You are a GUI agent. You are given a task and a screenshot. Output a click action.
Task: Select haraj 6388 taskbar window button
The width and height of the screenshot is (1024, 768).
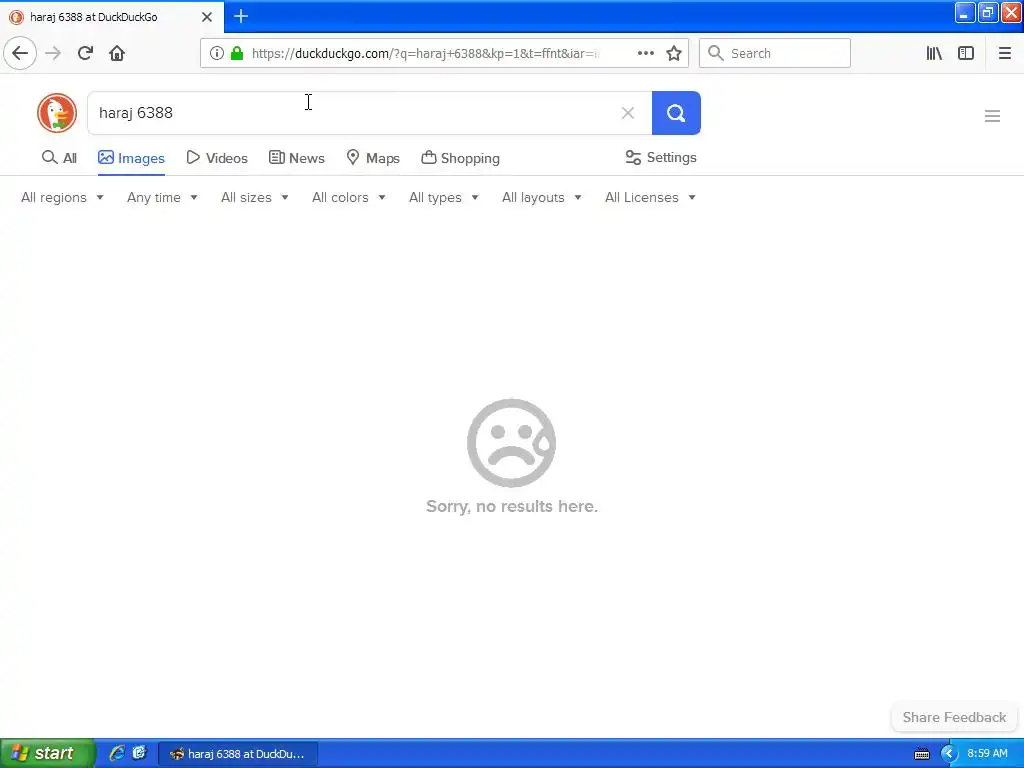[x=238, y=754]
